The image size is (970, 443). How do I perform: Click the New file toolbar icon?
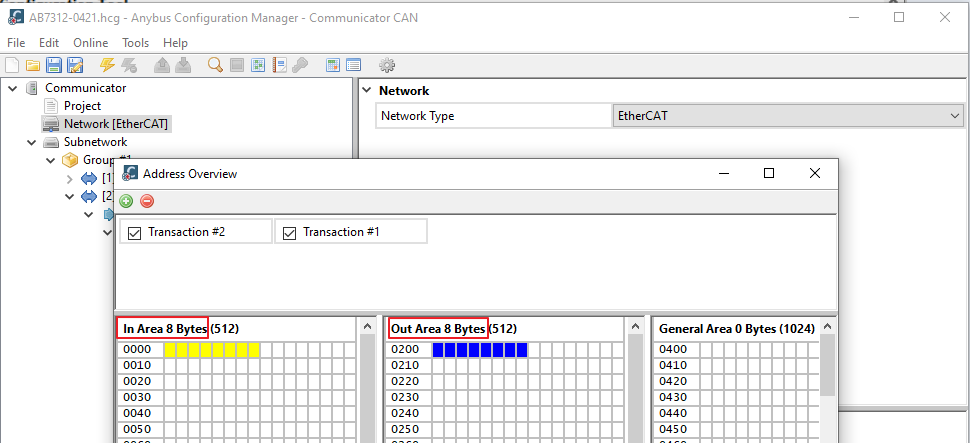(12, 65)
